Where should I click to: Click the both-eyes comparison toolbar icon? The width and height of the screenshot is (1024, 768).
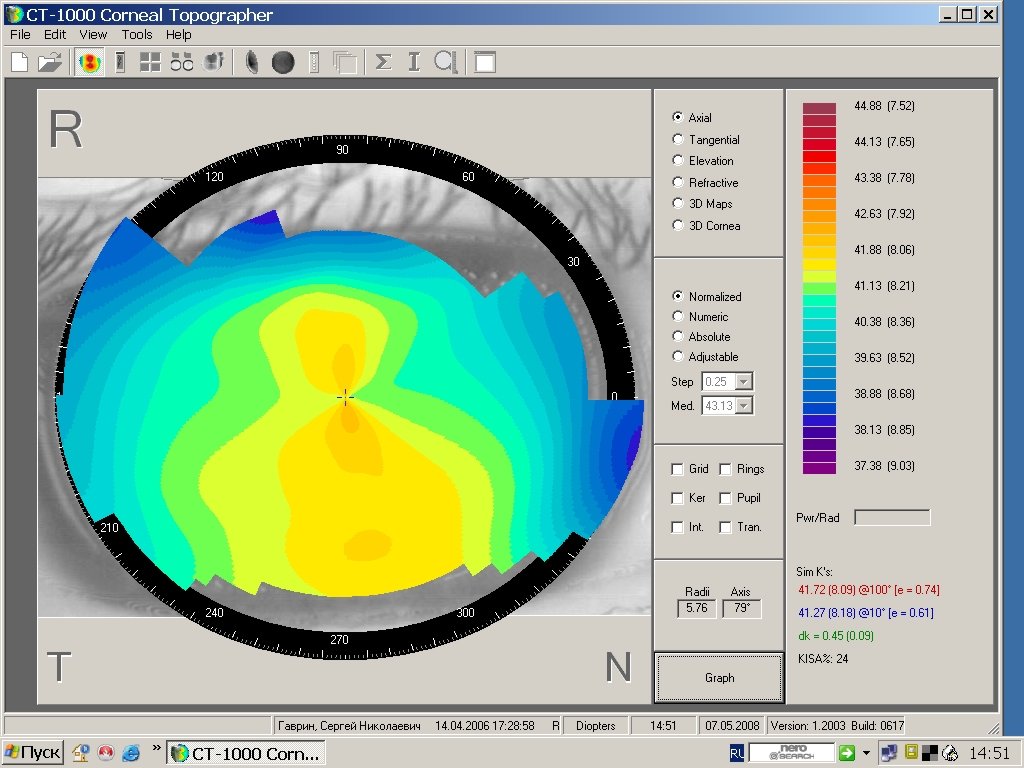point(182,63)
